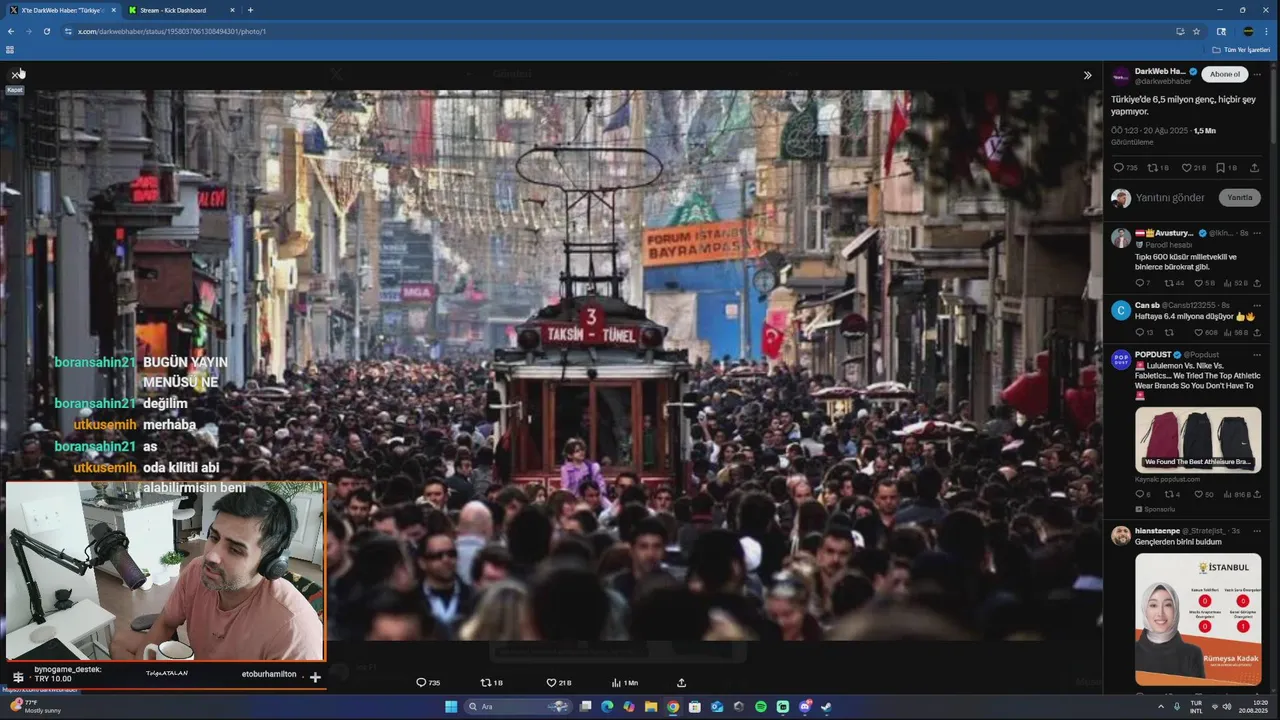Like heart in photo bottom action bar
1280x720 pixels.
click(551, 682)
